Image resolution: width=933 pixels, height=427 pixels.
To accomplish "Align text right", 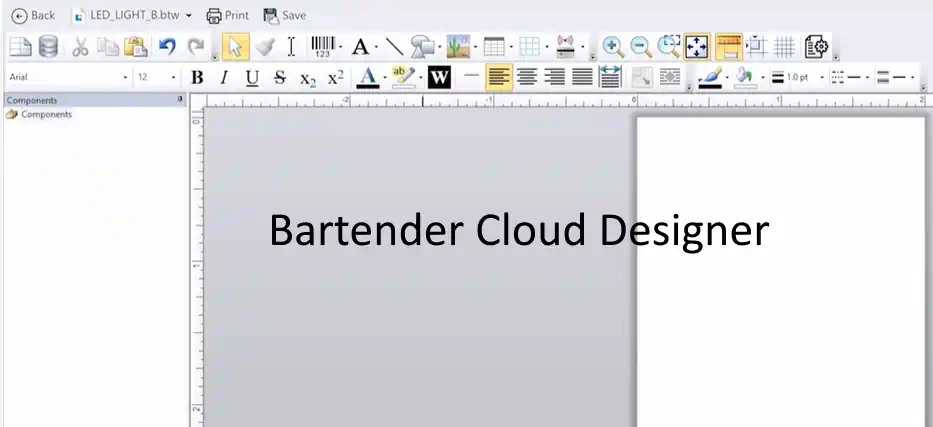I will tap(555, 77).
